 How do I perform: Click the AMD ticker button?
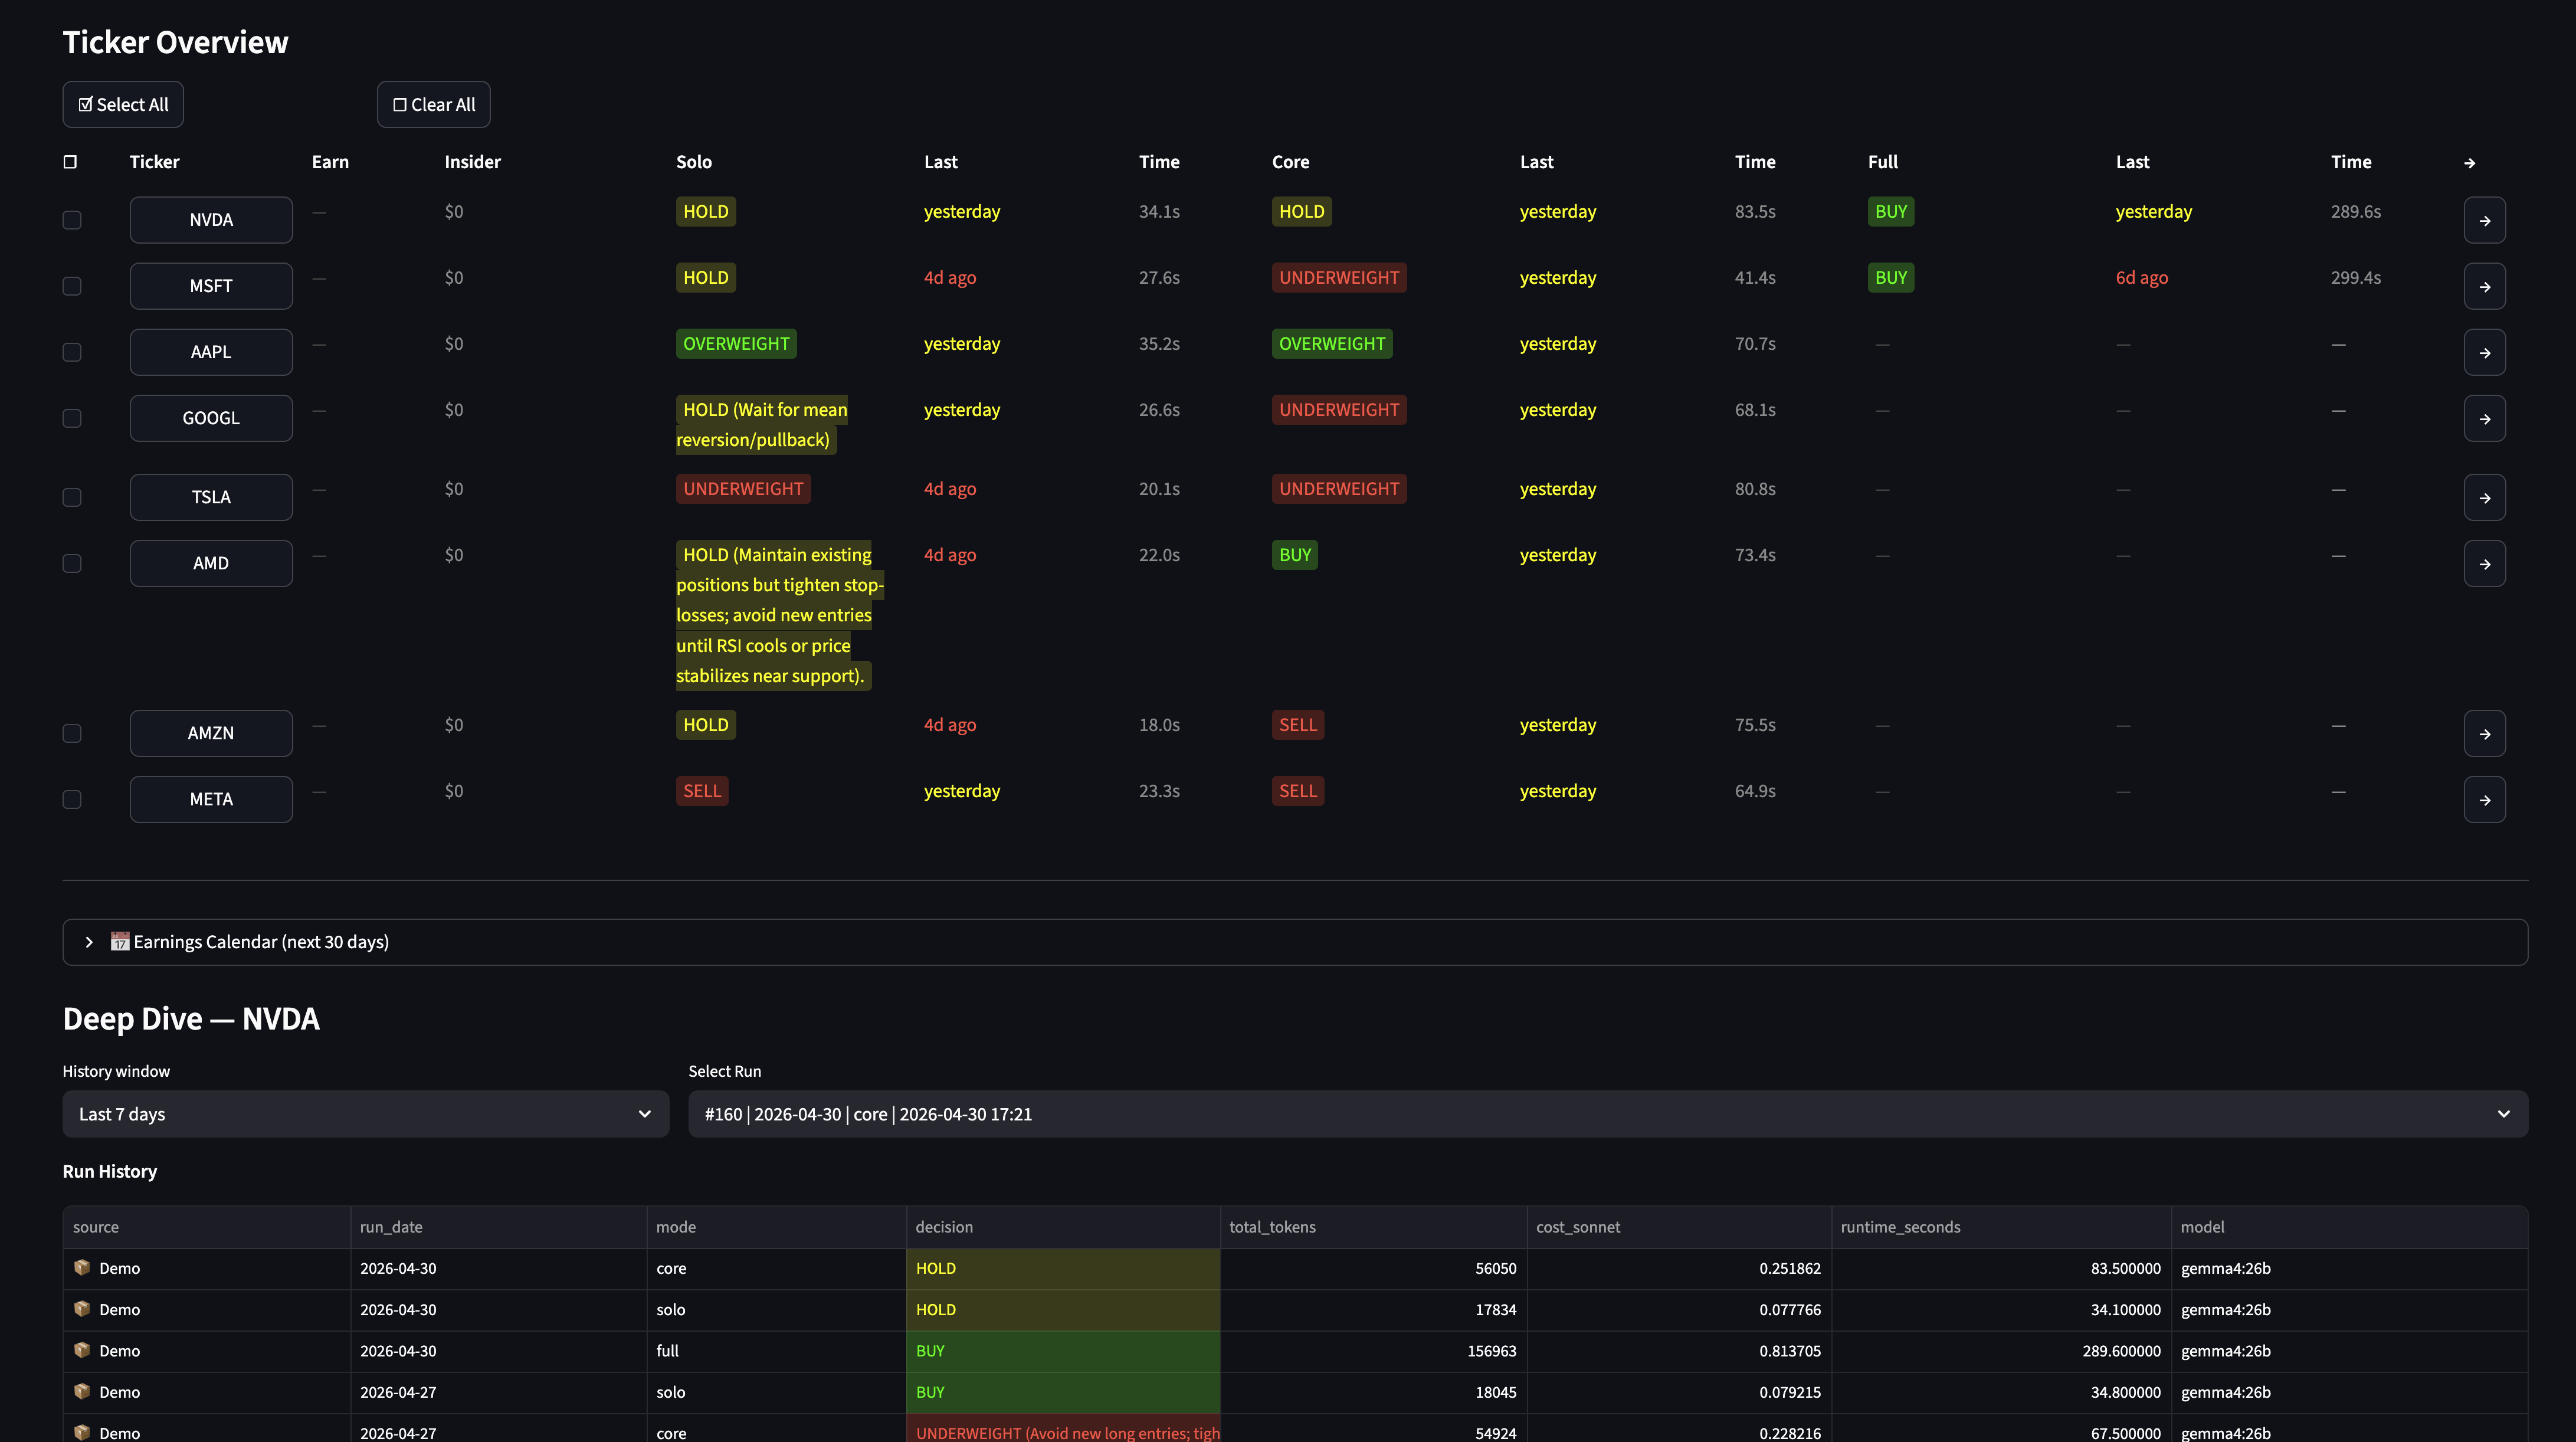211,563
